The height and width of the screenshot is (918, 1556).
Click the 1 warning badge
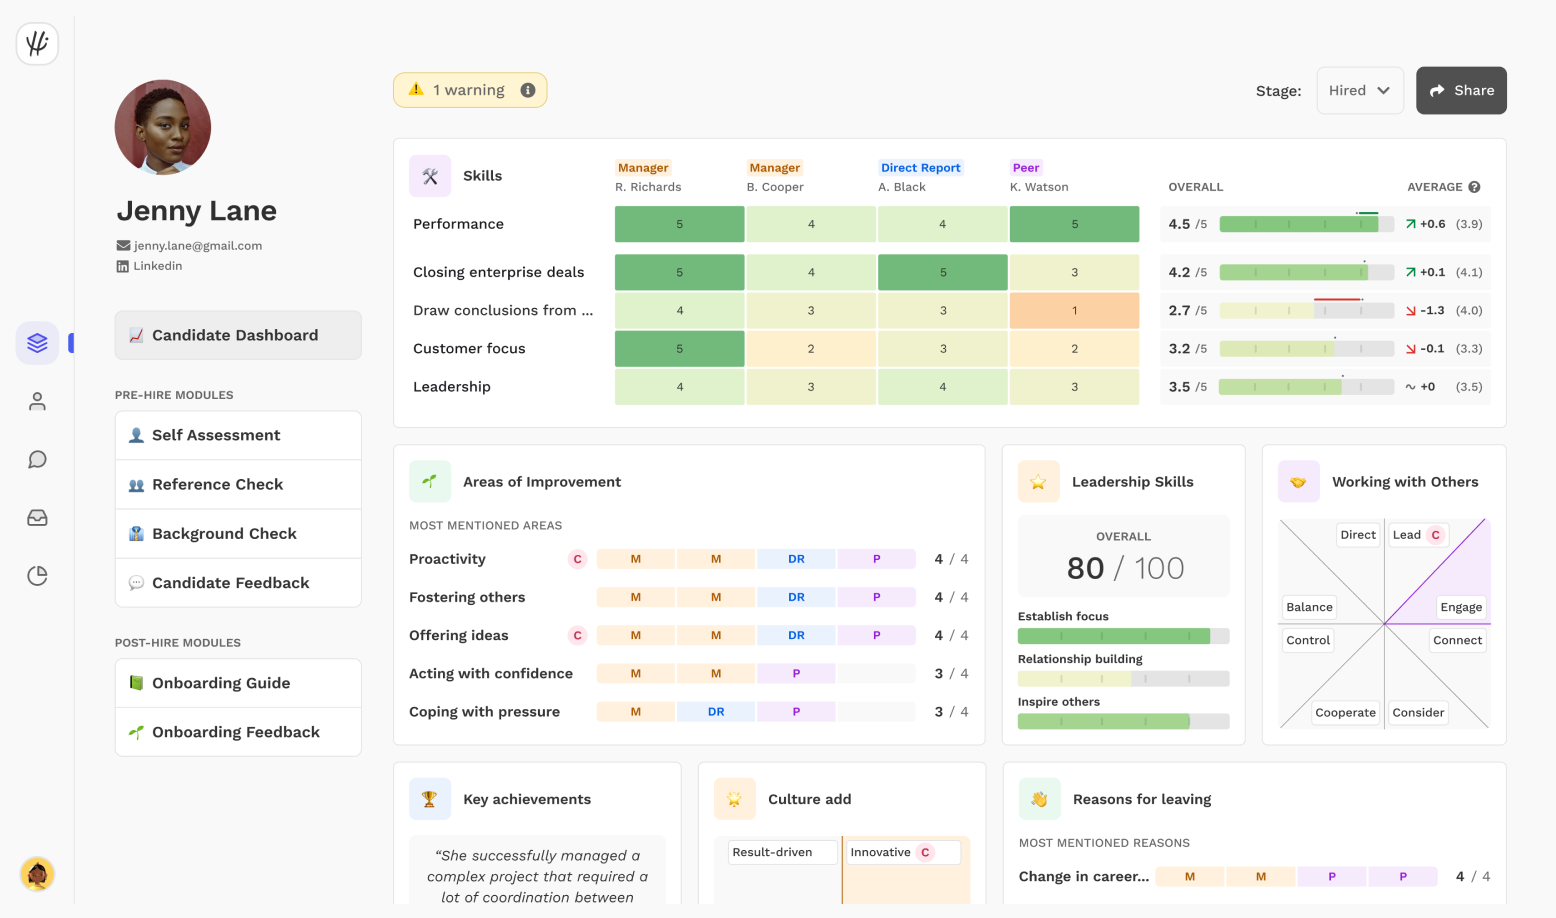tap(469, 90)
